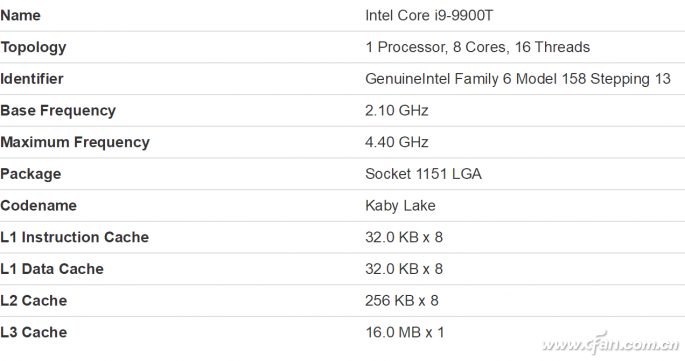Click the Base Frequency label
This screenshot has height=361, width=685.
tap(58, 111)
